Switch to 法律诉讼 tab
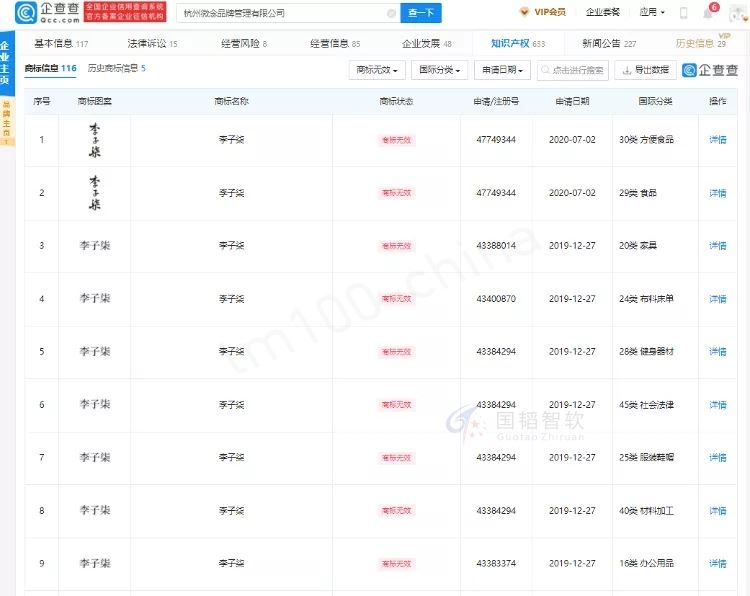 pos(152,44)
